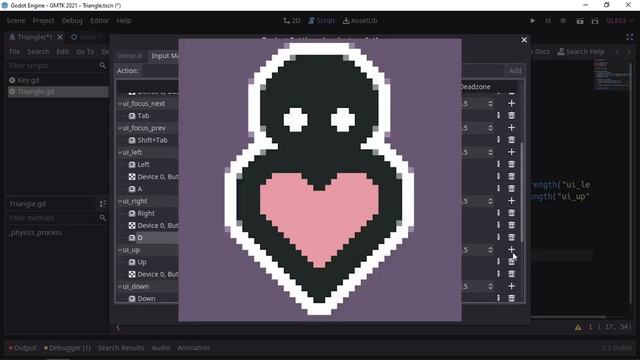Play a custom scene
The image size is (640, 360).
(x=595, y=21)
